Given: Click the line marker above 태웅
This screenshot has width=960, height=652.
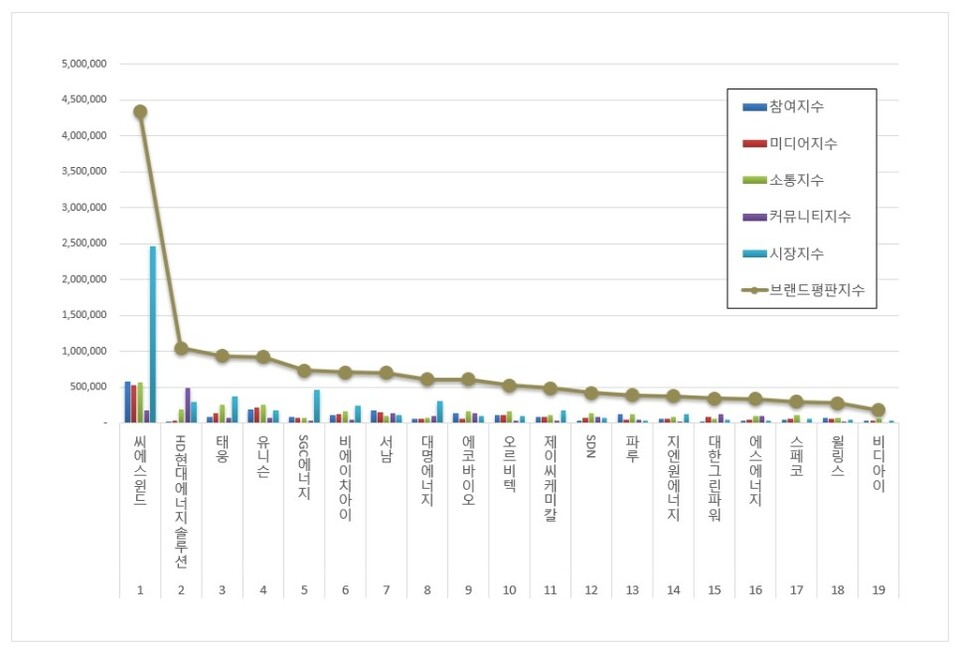Looking at the screenshot, I should tap(222, 356).
